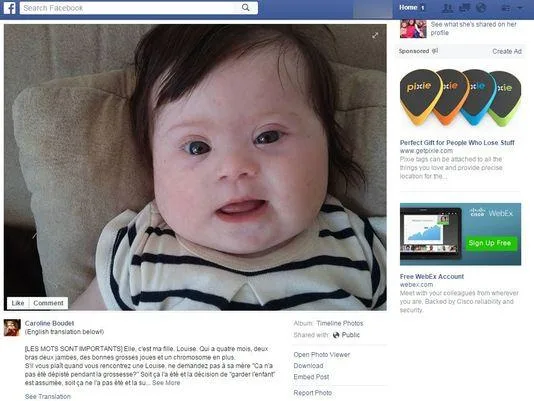
Task: Expand the post with See More
Action: pyautogui.click(x=166, y=383)
